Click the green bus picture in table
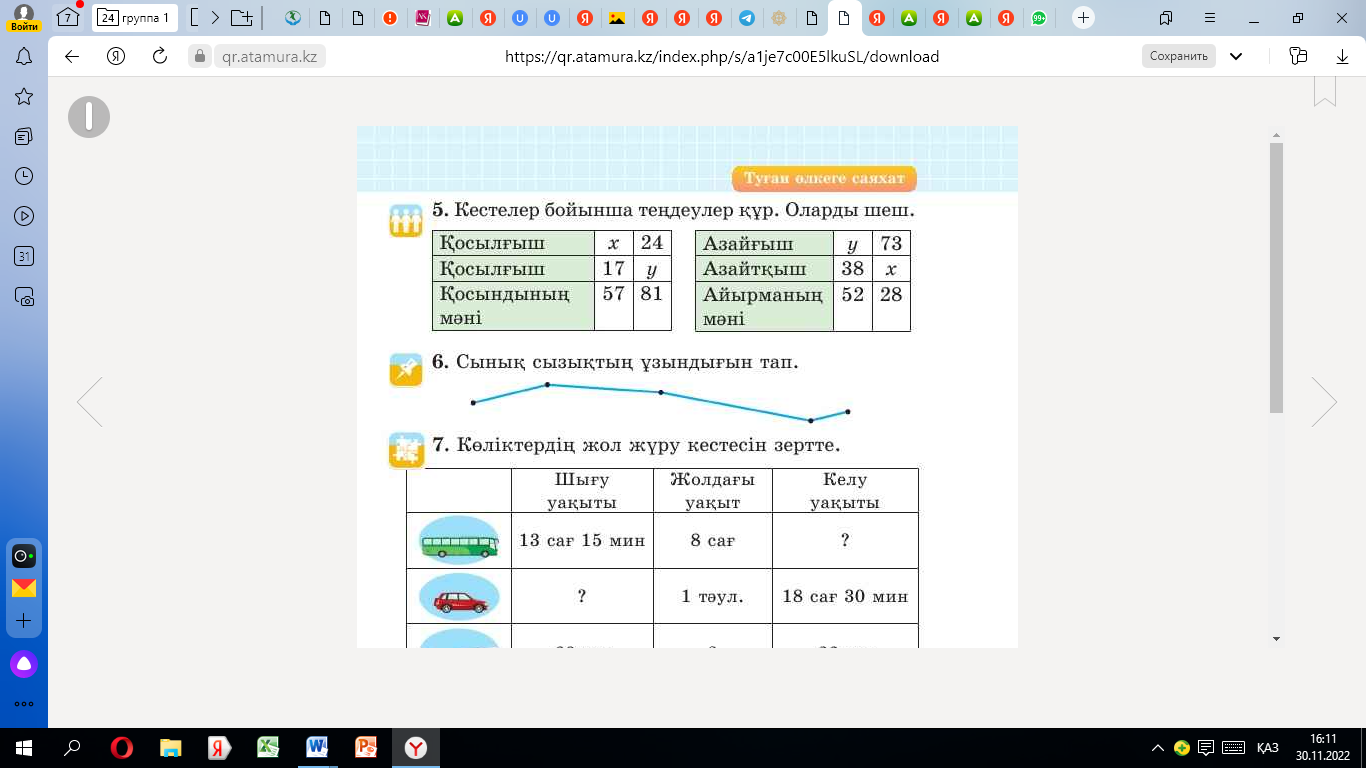The image size is (1366, 768). (459, 541)
